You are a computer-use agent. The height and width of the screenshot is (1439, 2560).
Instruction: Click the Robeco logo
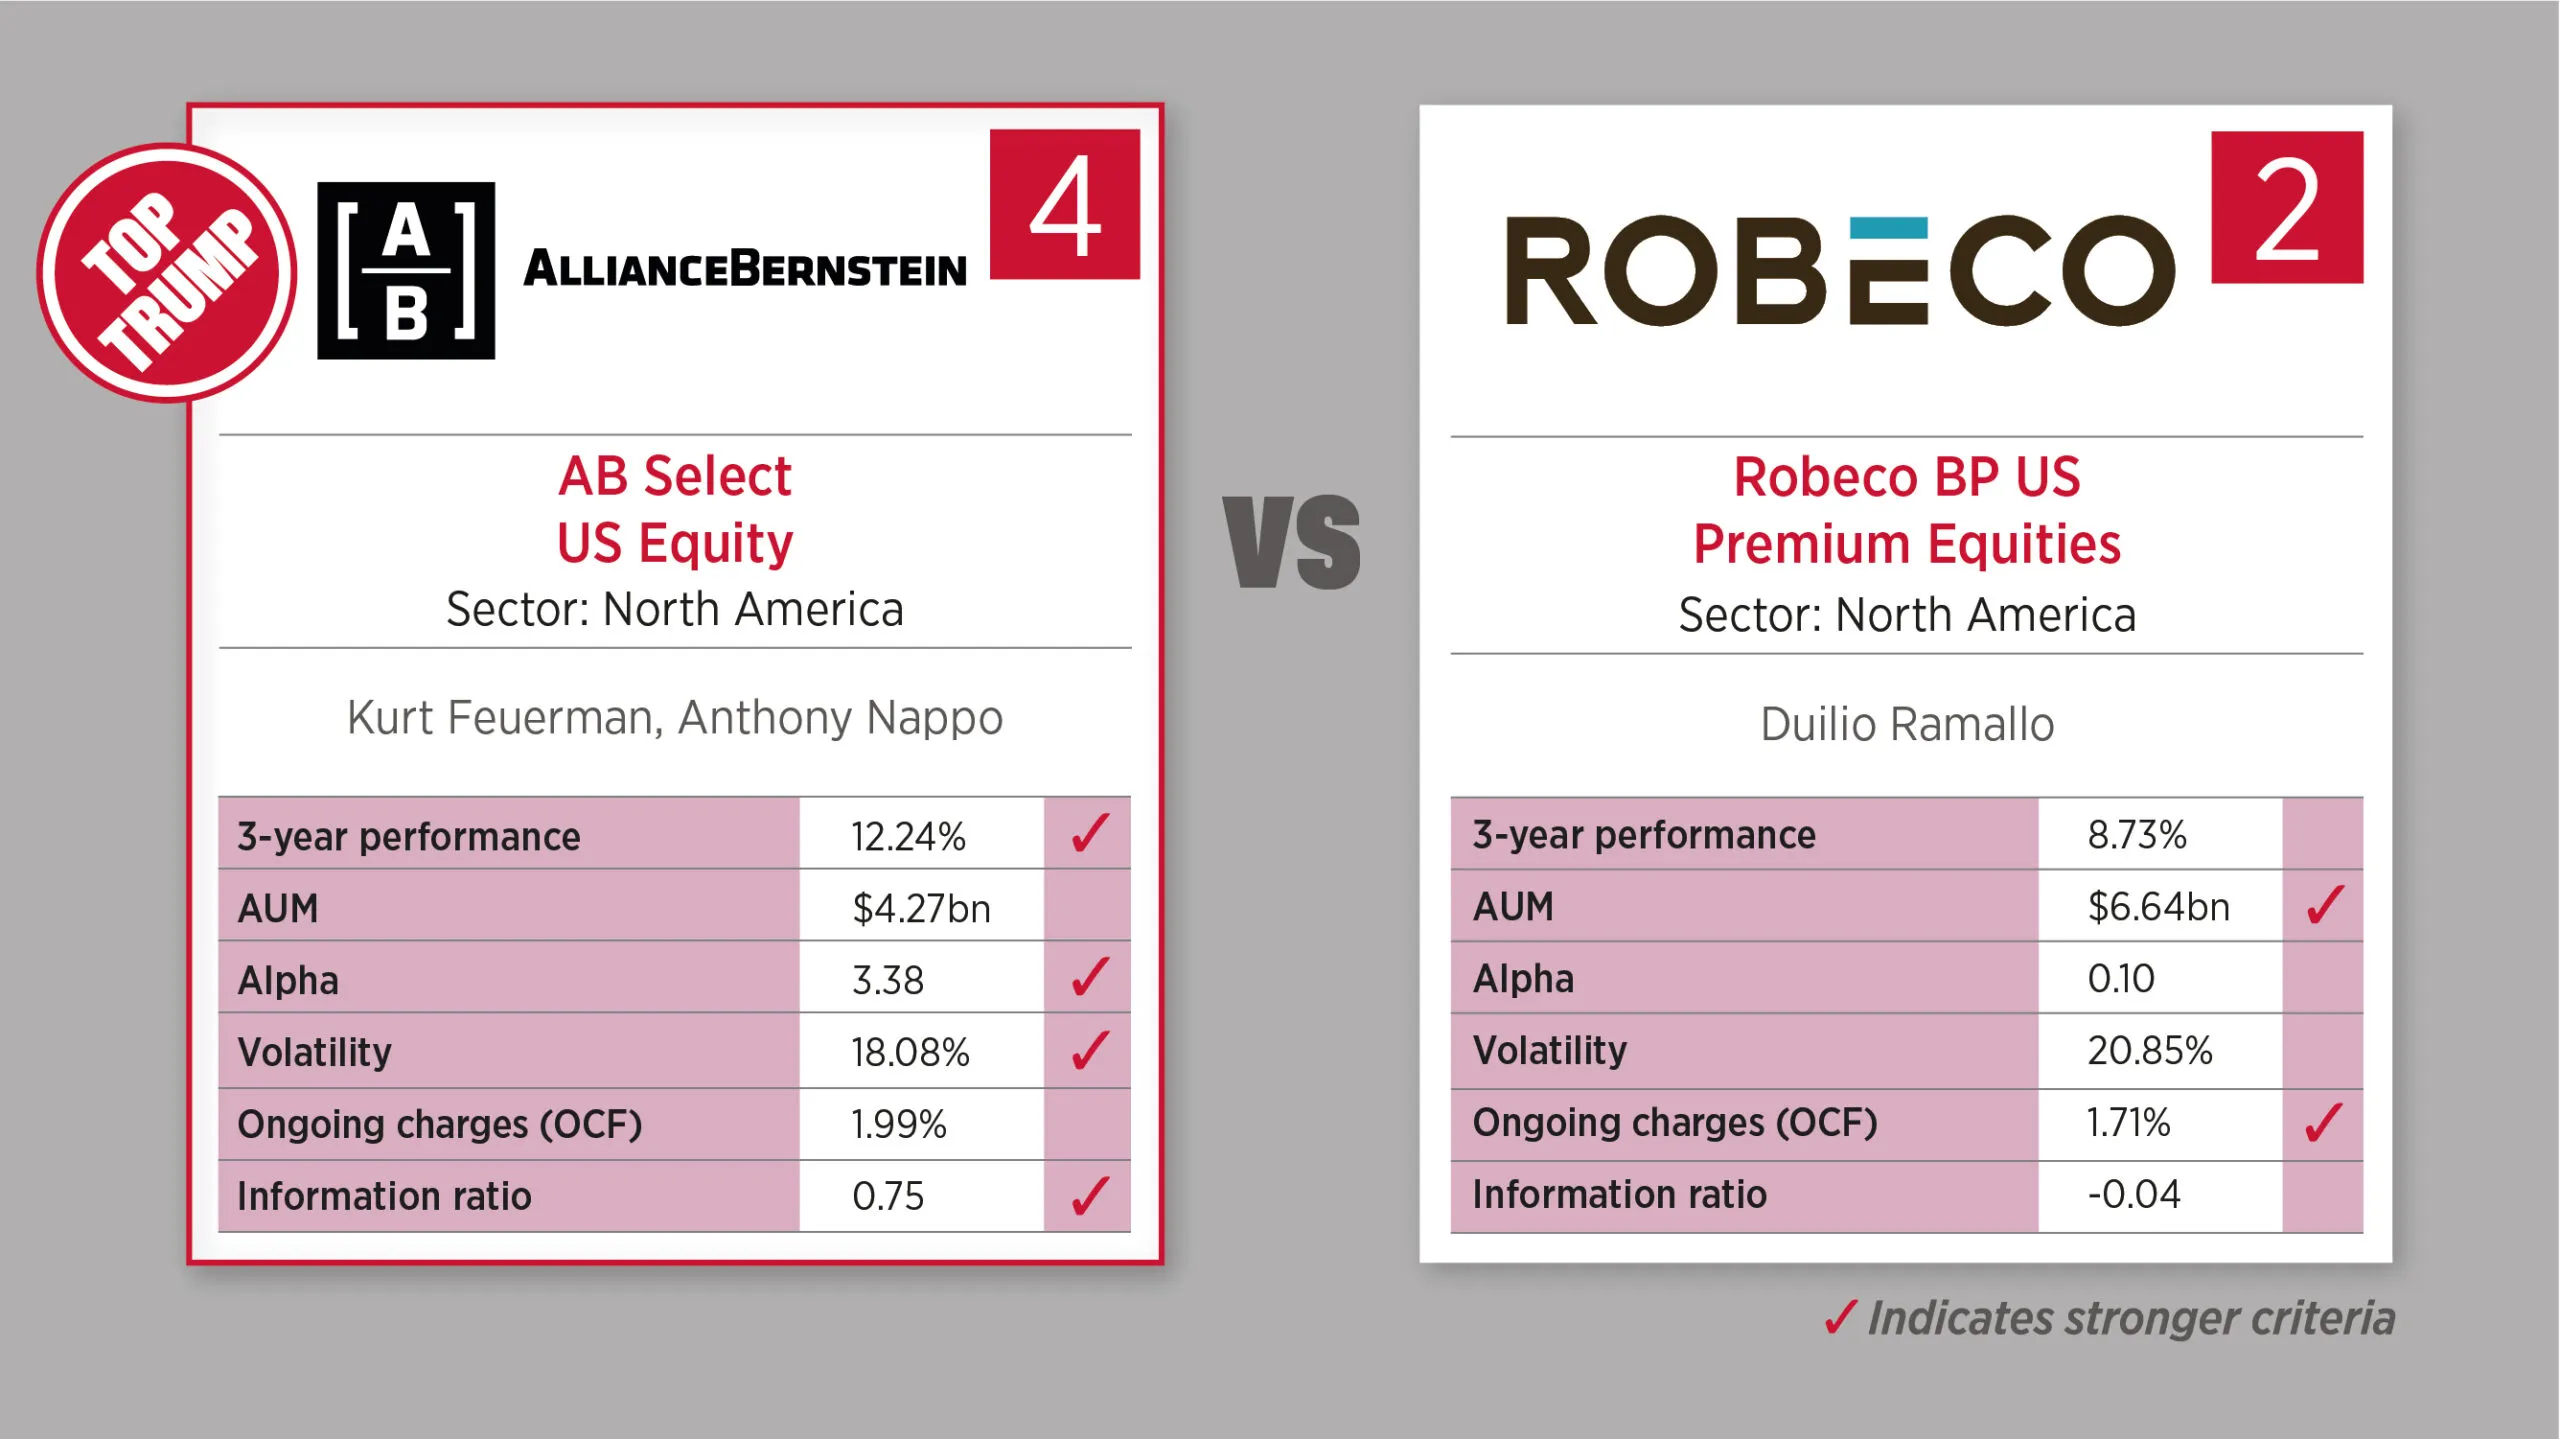tap(1840, 270)
